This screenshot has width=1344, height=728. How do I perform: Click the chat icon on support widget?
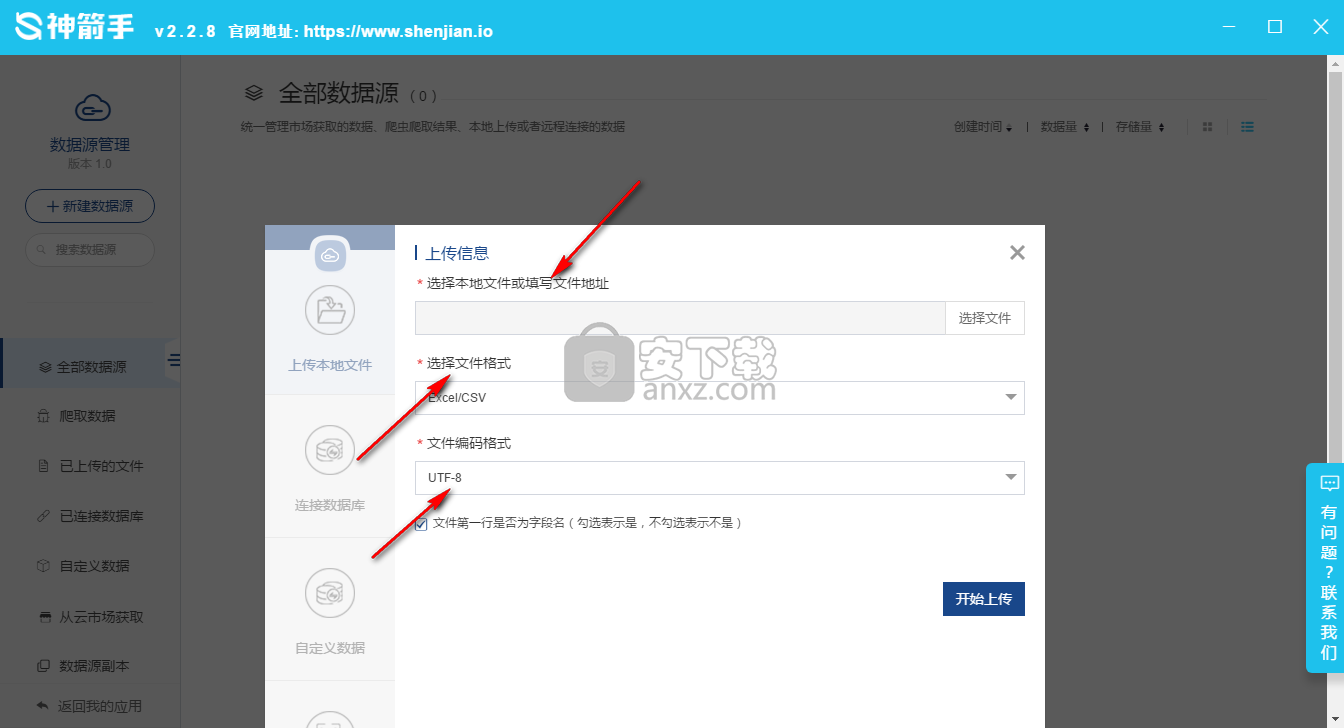point(1329,484)
